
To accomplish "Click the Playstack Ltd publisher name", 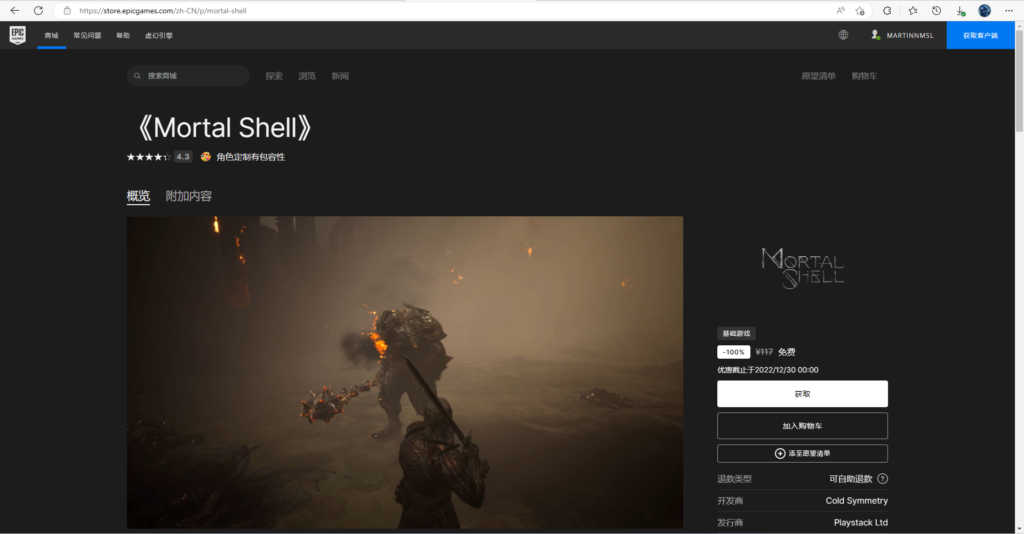I will pos(861,522).
